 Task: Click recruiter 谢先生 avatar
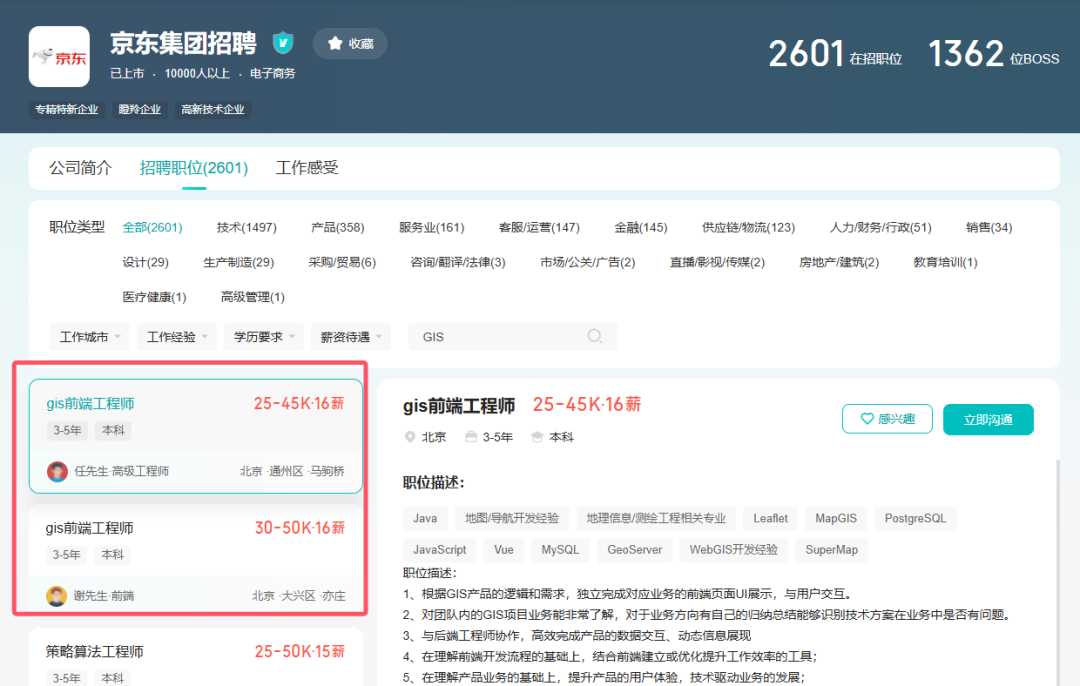click(x=56, y=596)
